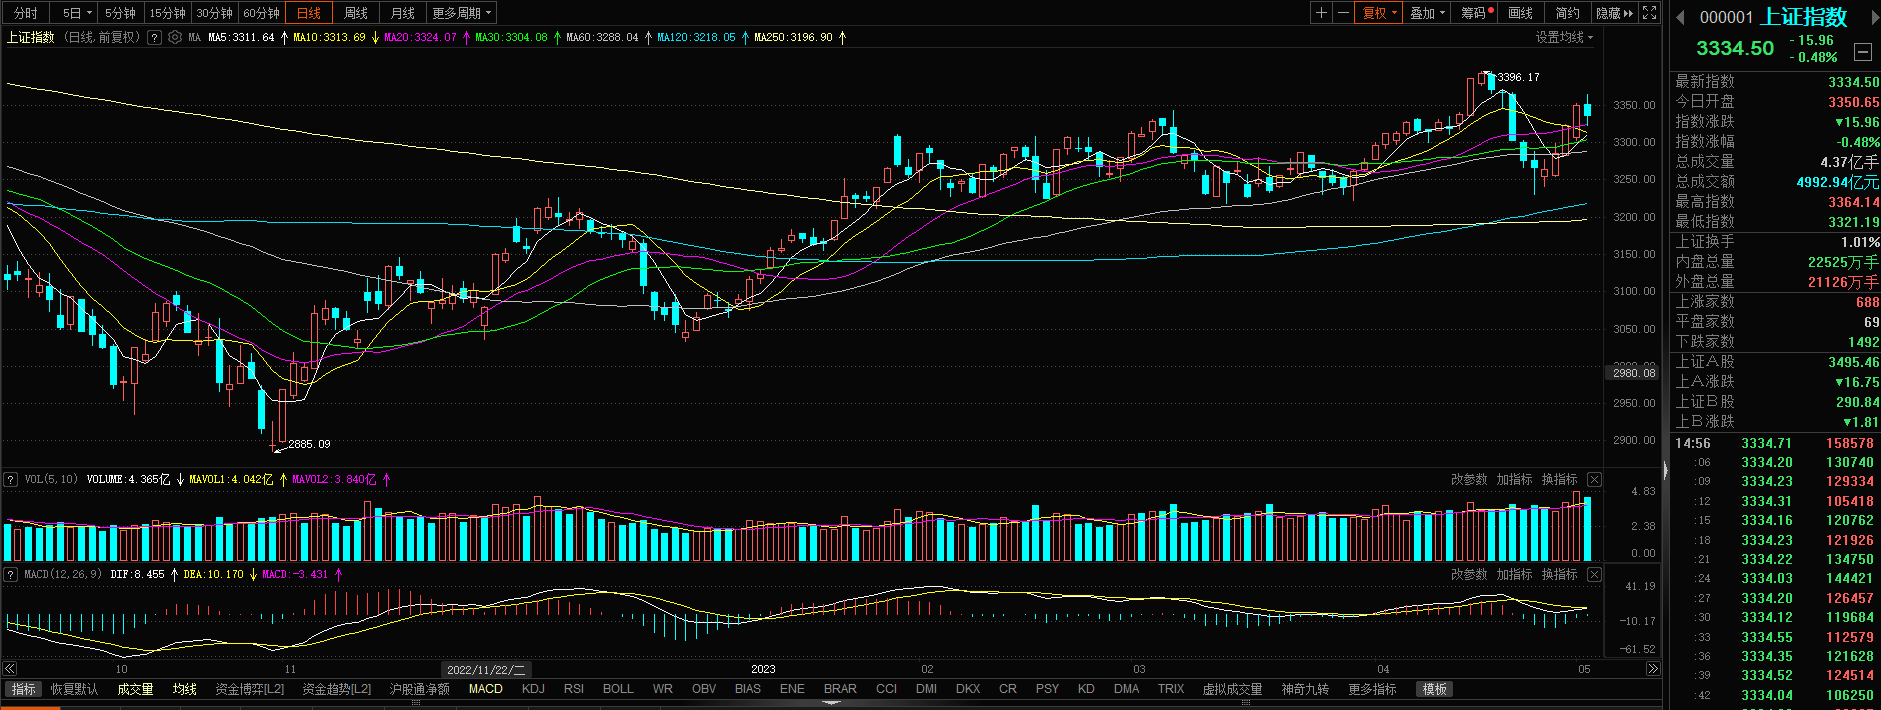Toggle the 成交量 indicator
The height and width of the screenshot is (710, 1881).
pos(135,689)
